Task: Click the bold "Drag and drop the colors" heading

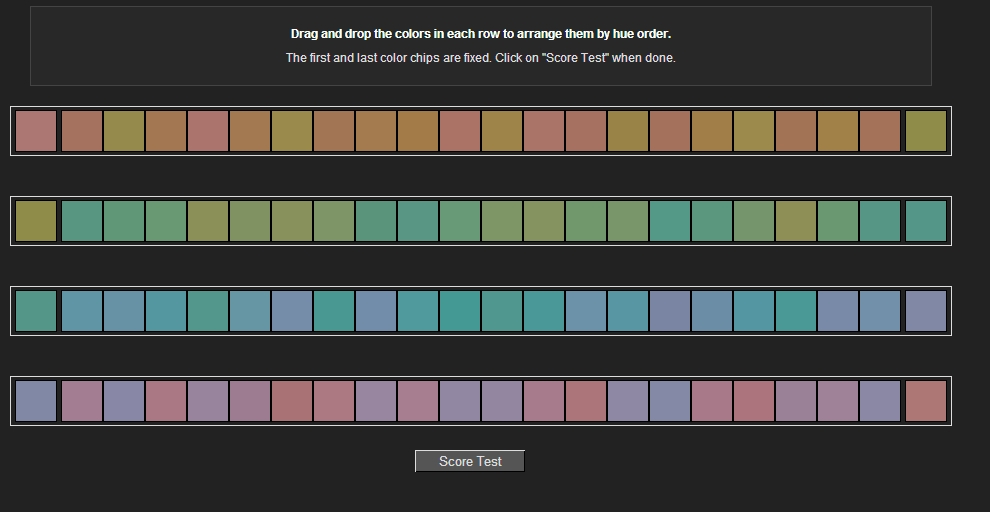Action: coord(481,34)
